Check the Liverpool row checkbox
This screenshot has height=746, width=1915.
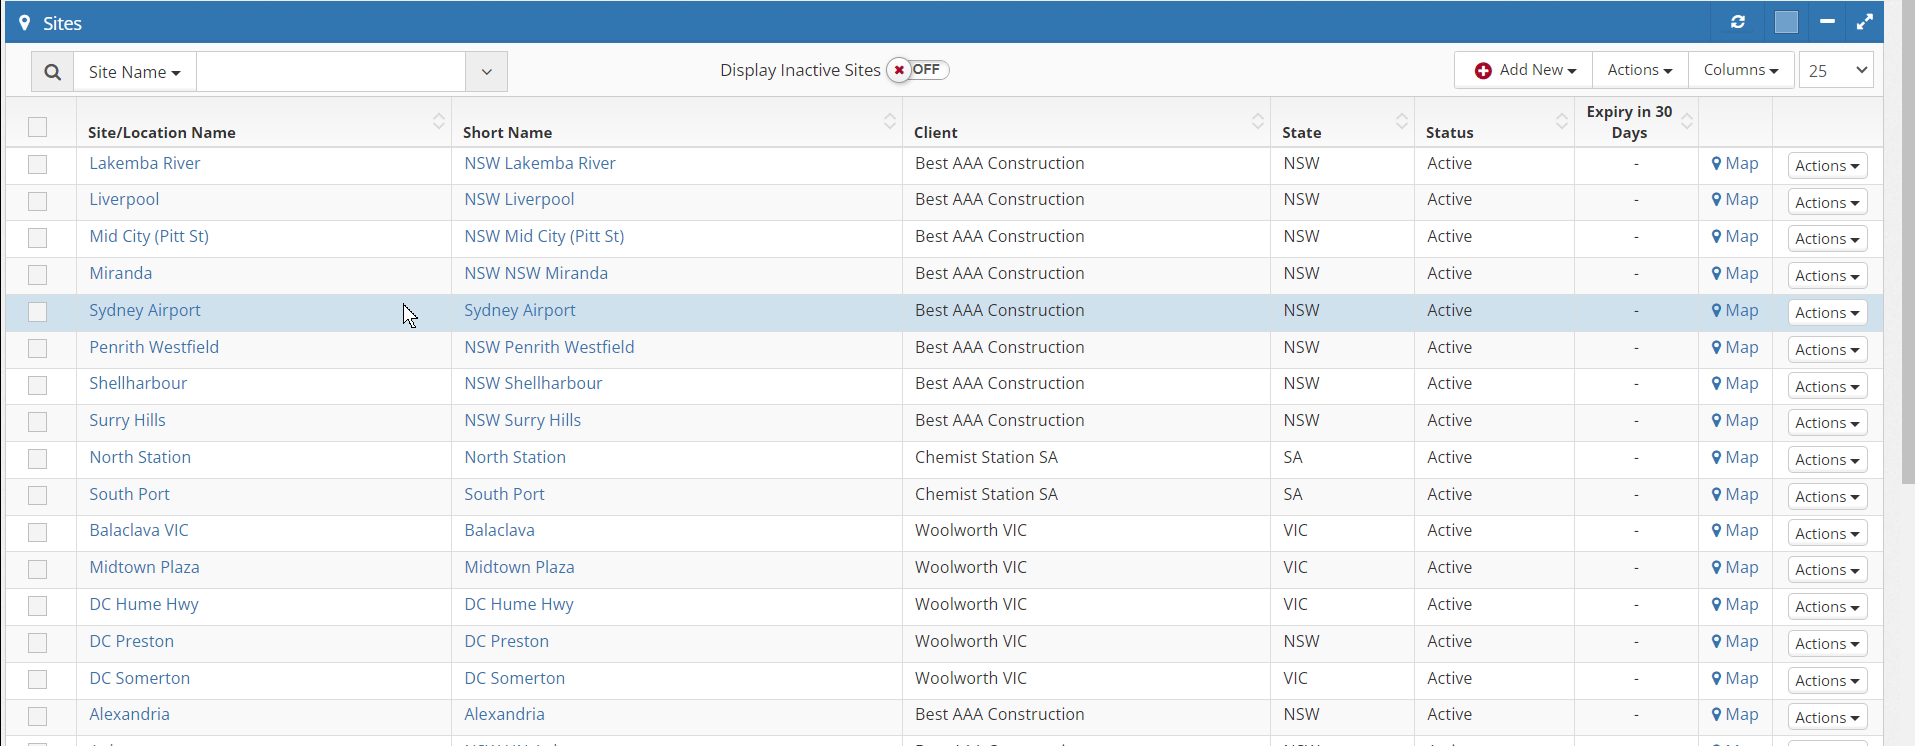coord(38,201)
